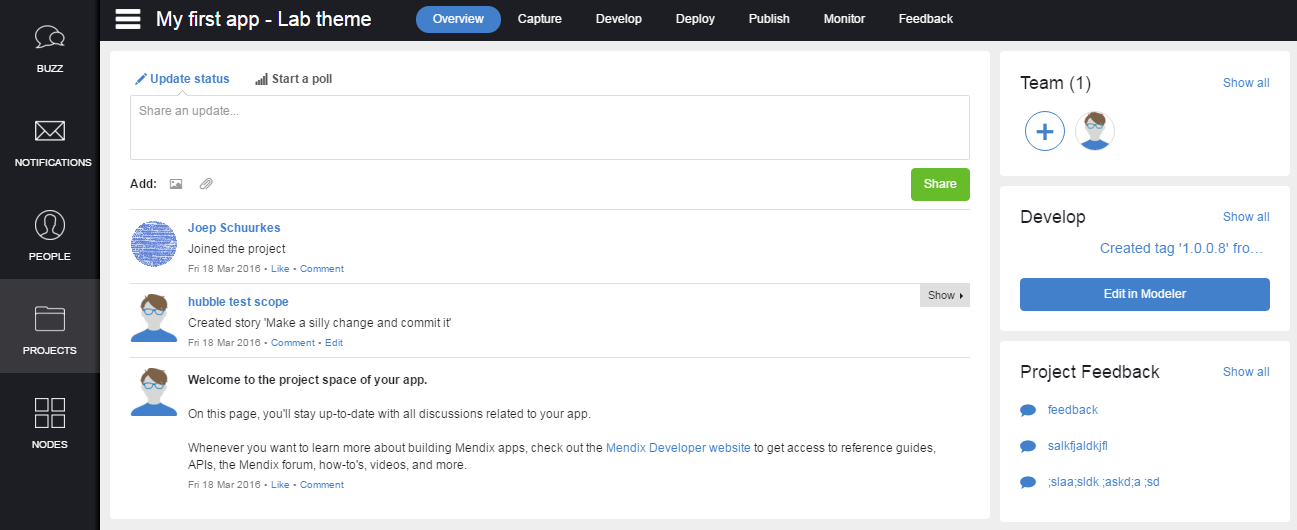Open Projects folder icon
This screenshot has width=1297, height=530.
click(49, 319)
